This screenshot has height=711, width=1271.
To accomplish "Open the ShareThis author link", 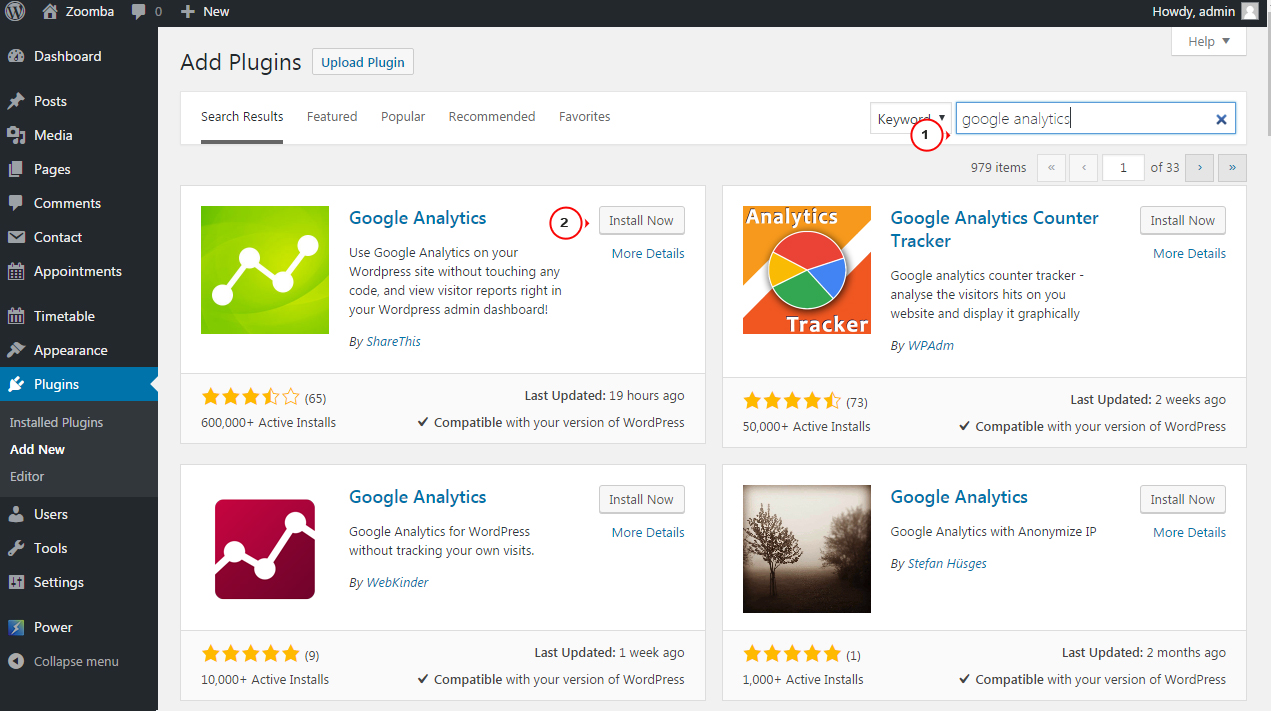I will tap(393, 341).
